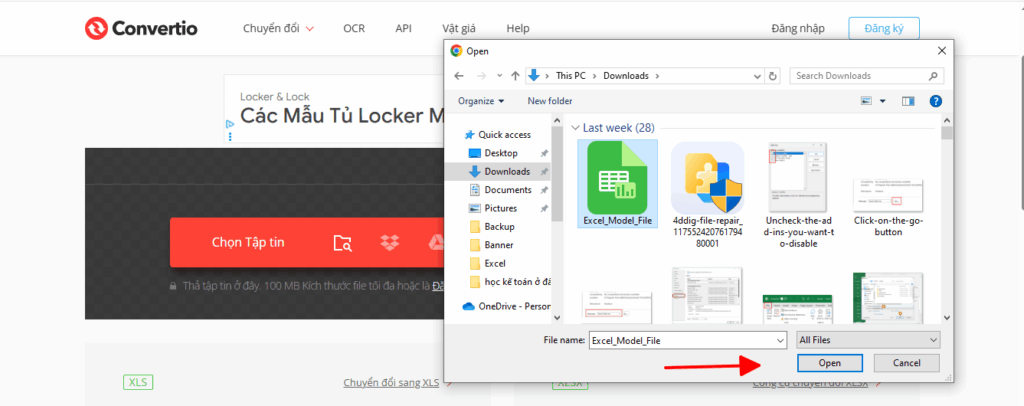Select Documents in the Quick access list
Screen dimensions: 1024x406
point(507,190)
